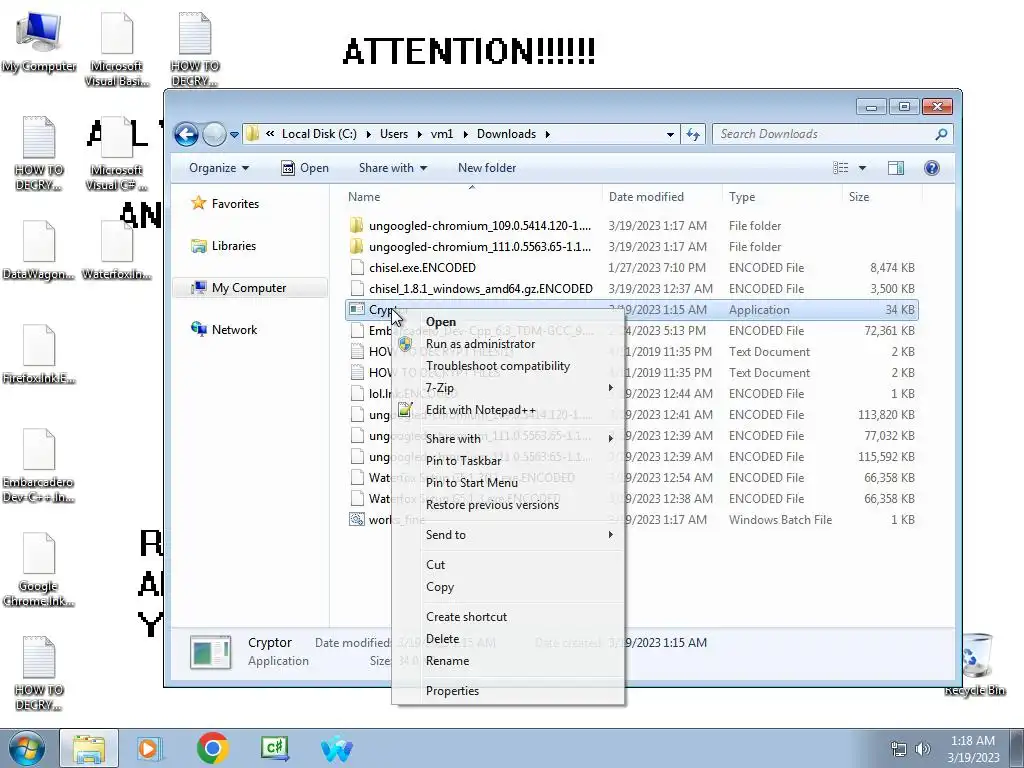Screen dimensions: 1024x768
Task: Choose Delete from context menu
Action: [508, 639]
